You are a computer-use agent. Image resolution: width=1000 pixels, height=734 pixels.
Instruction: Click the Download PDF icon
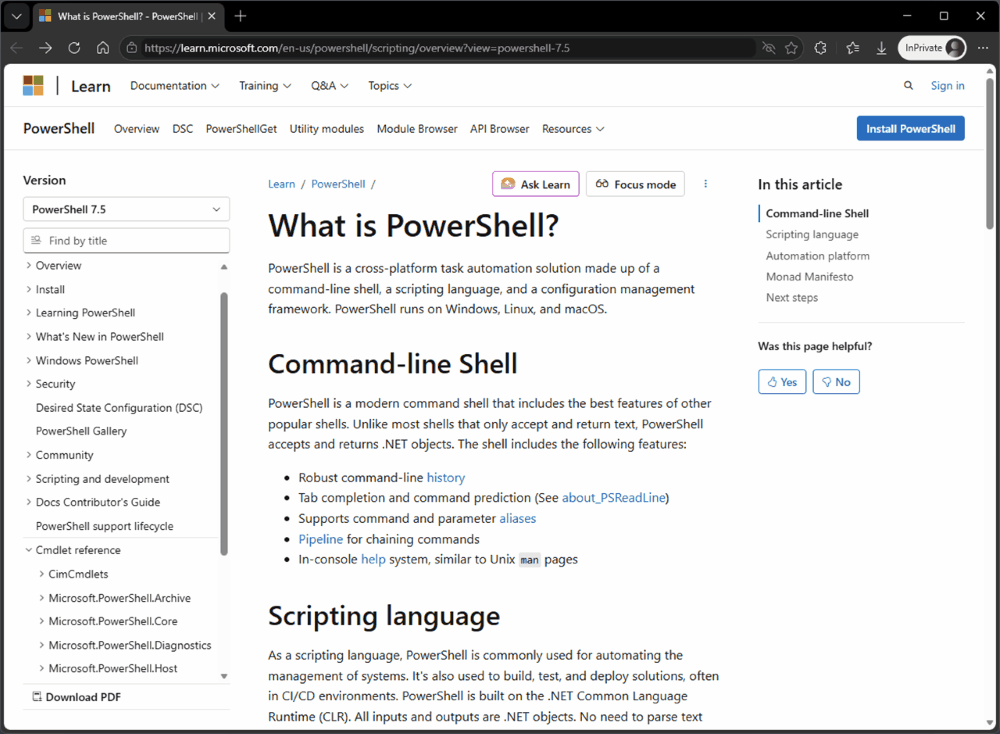point(36,697)
